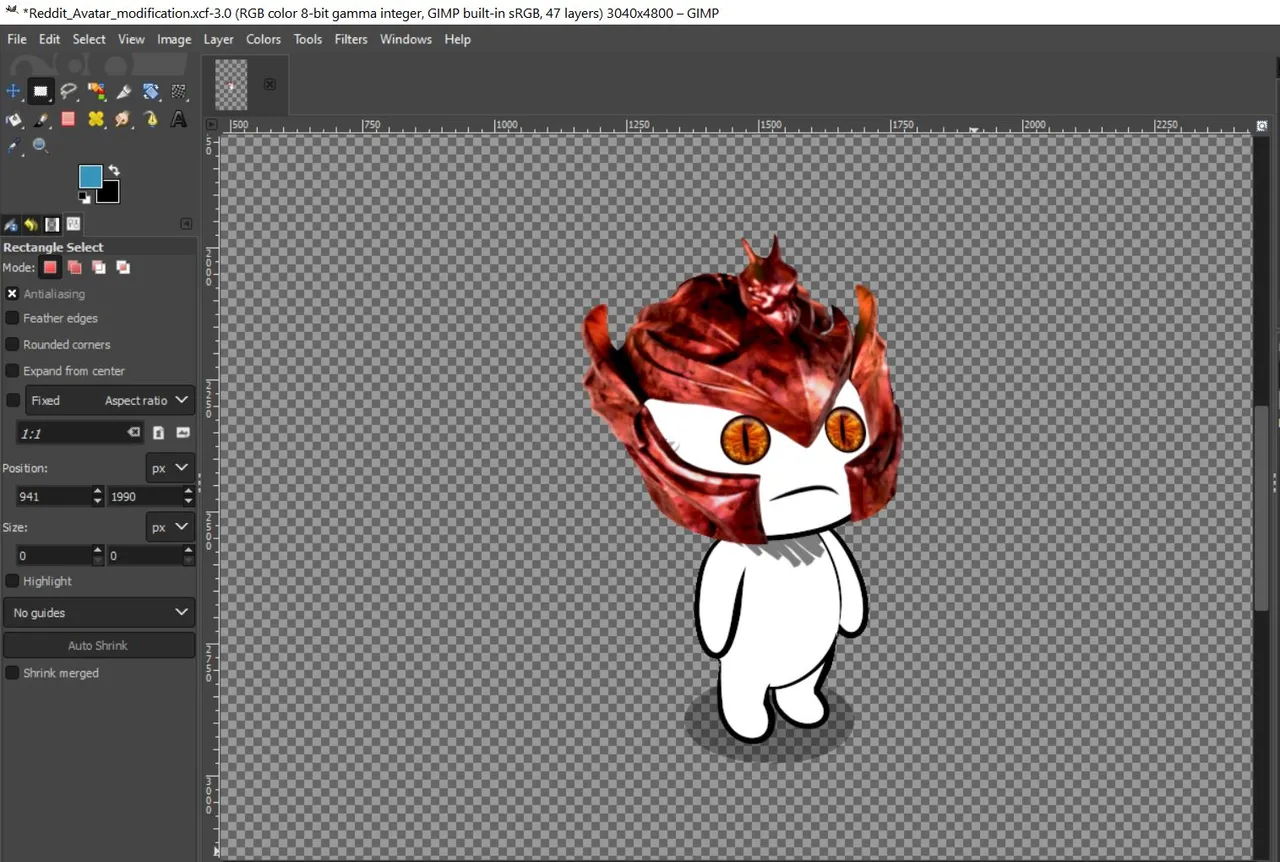Screen dimensions: 1280x862
Task: Select the Free Select lasso tool
Action: click(68, 91)
